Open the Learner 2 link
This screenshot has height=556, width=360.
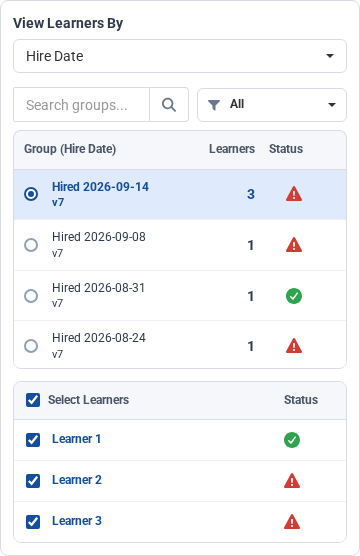pyautogui.click(x=77, y=480)
